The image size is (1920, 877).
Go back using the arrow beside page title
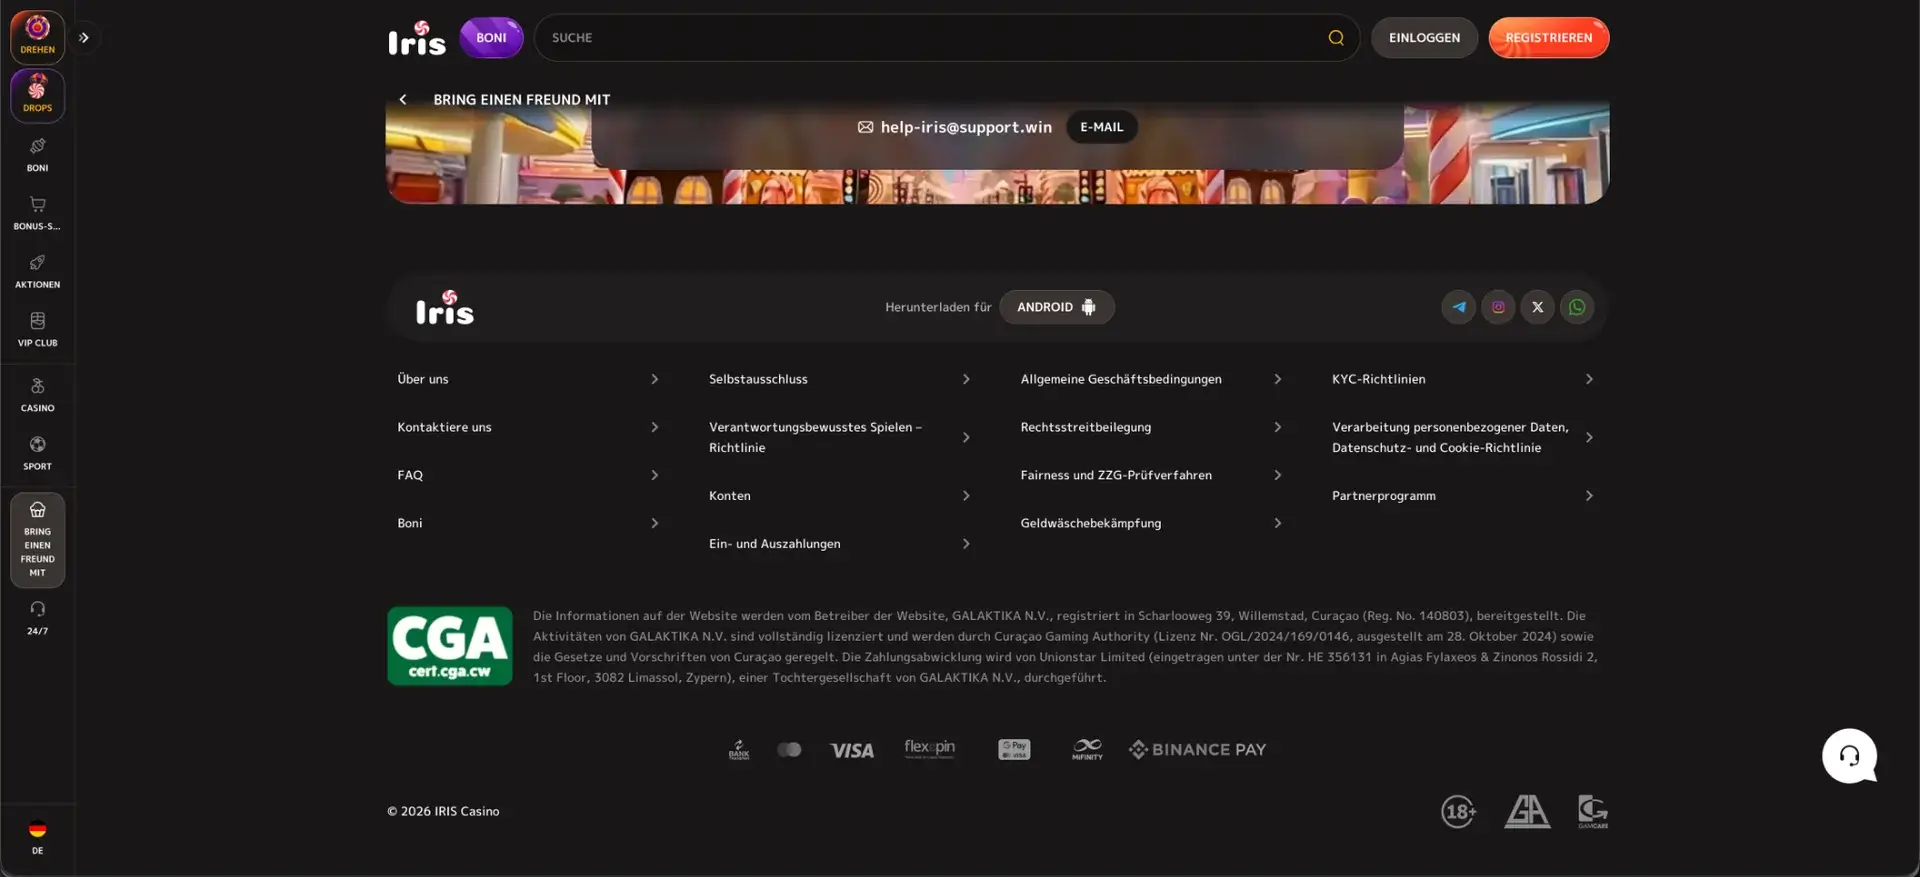(x=403, y=99)
